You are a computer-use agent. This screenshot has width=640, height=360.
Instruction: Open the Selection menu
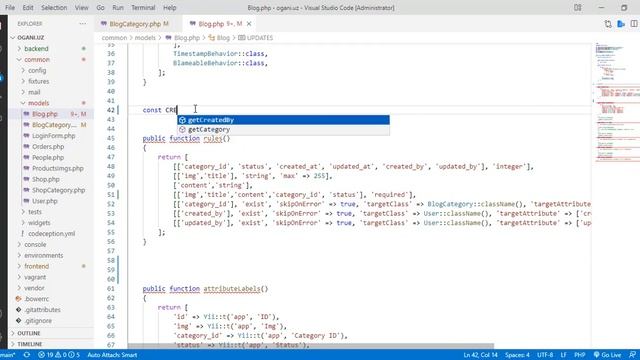tap(54, 8)
